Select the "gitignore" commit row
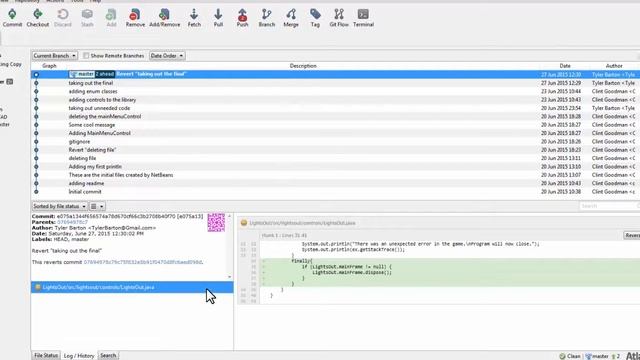This screenshot has height=360, width=640. pos(335,142)
